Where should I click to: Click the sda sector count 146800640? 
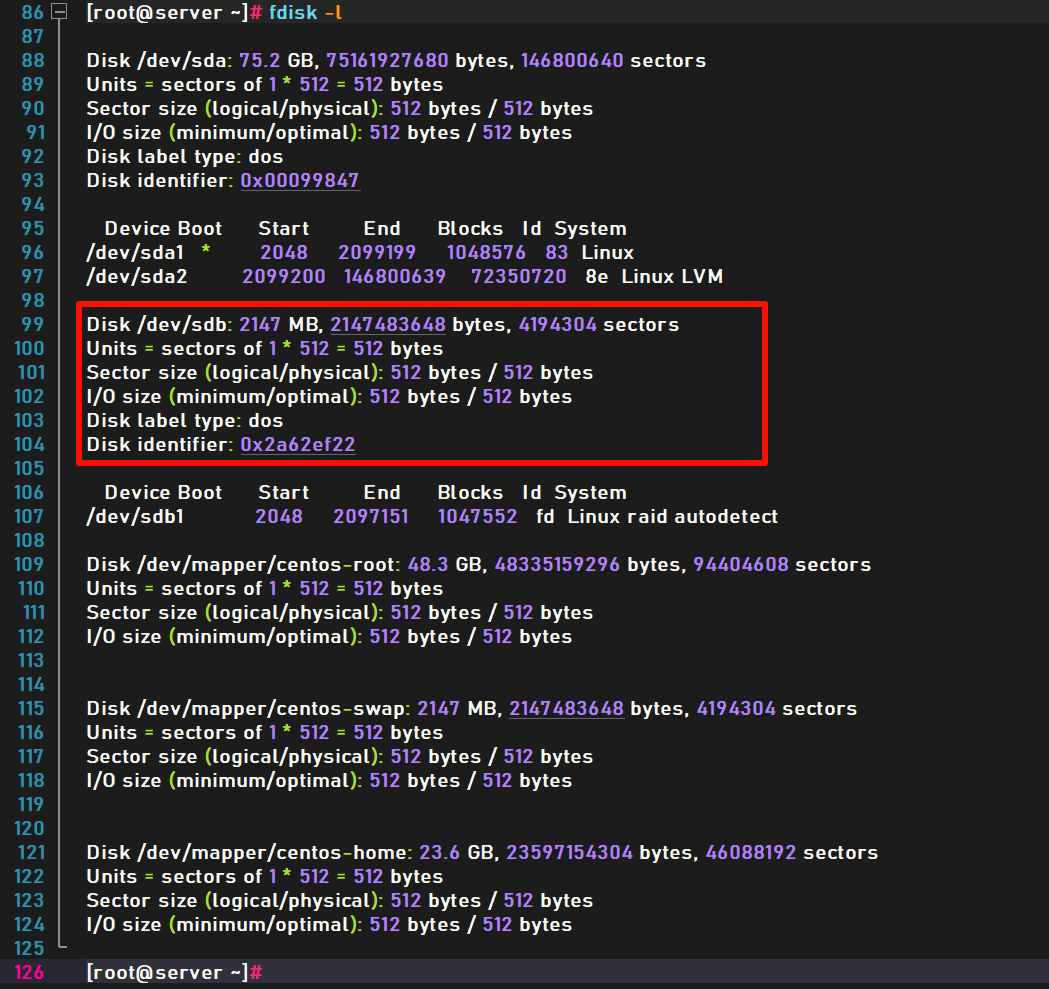click(x=572, y=60)
